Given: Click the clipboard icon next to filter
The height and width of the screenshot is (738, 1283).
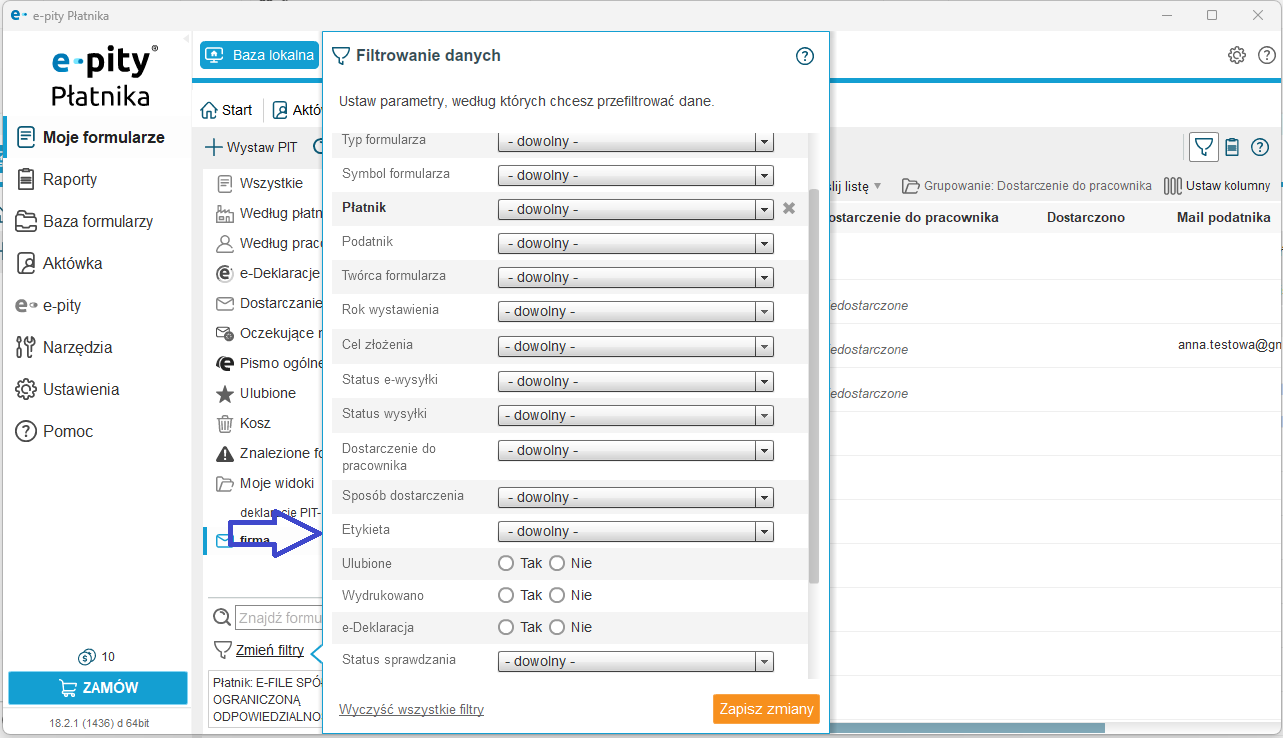Looking at the screenshot, I should coord(1232,147).
